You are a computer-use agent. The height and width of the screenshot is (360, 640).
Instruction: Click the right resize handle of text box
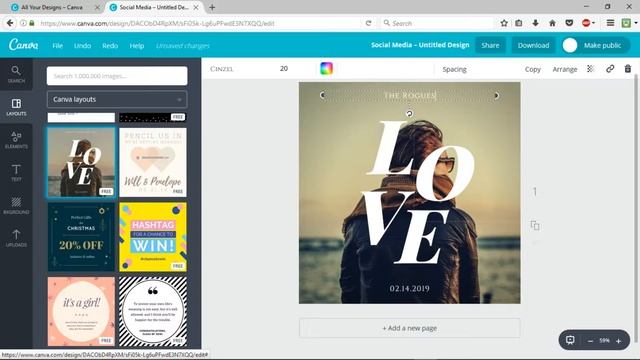[496, 95]
